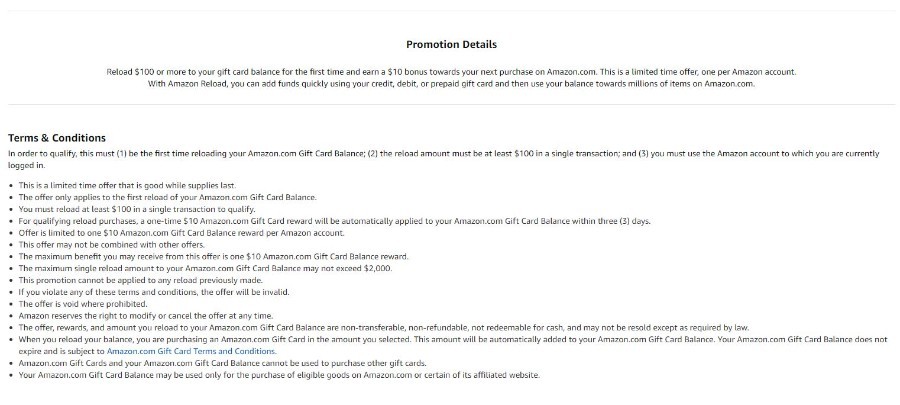
Task: Open Amazon.com Gift Card Terms and Conditions link
Action: point(191,351)
